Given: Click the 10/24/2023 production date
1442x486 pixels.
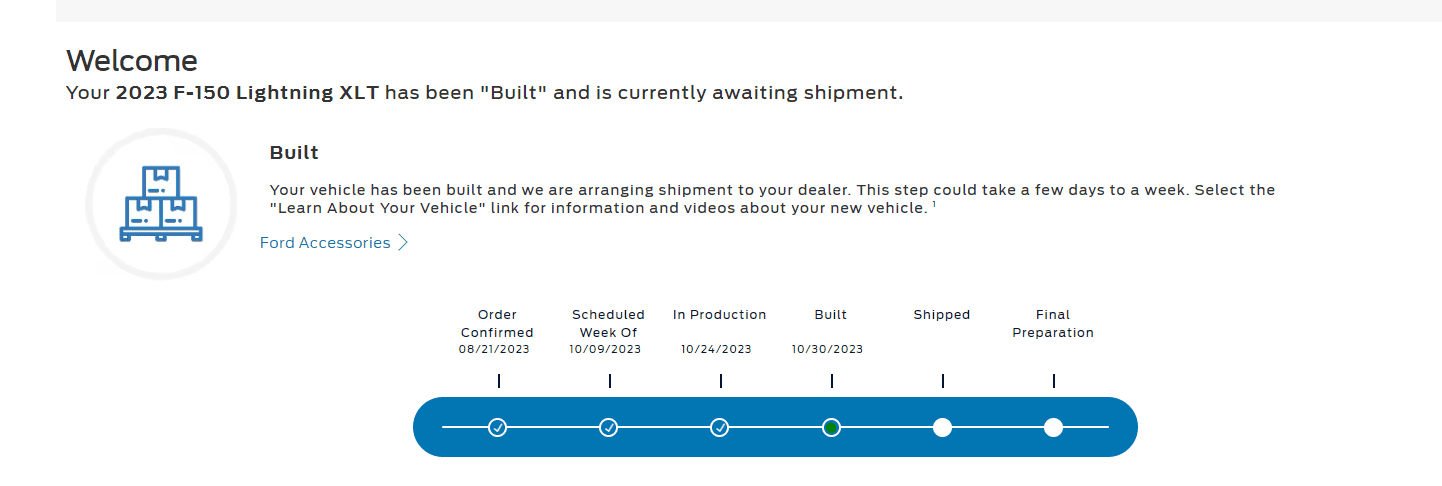Looking at the screenshot, I should (x=716, y=350).
